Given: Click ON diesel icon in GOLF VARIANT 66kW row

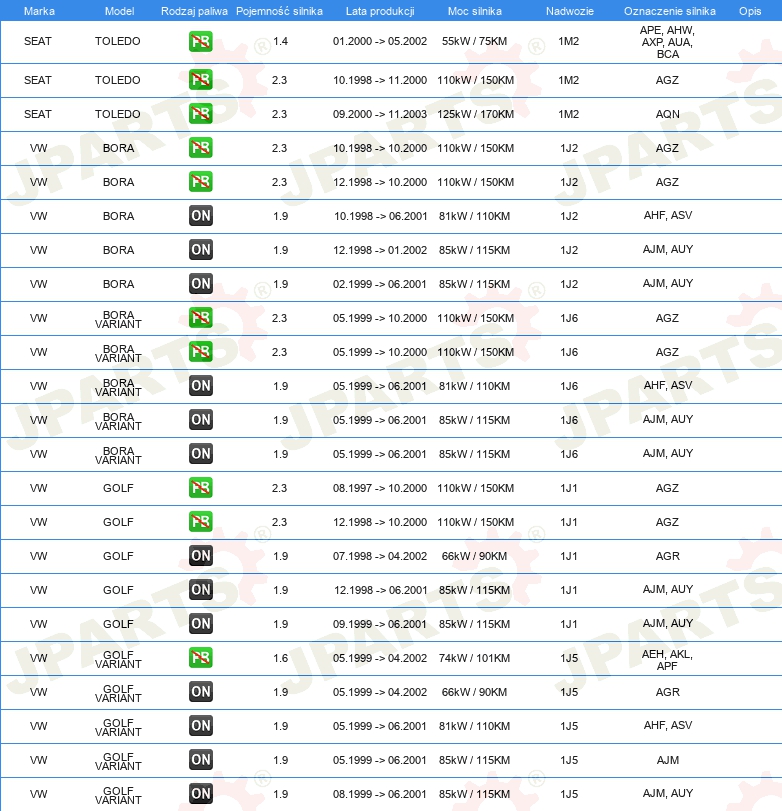Looking at the screenshot, I should coord(201,692).
